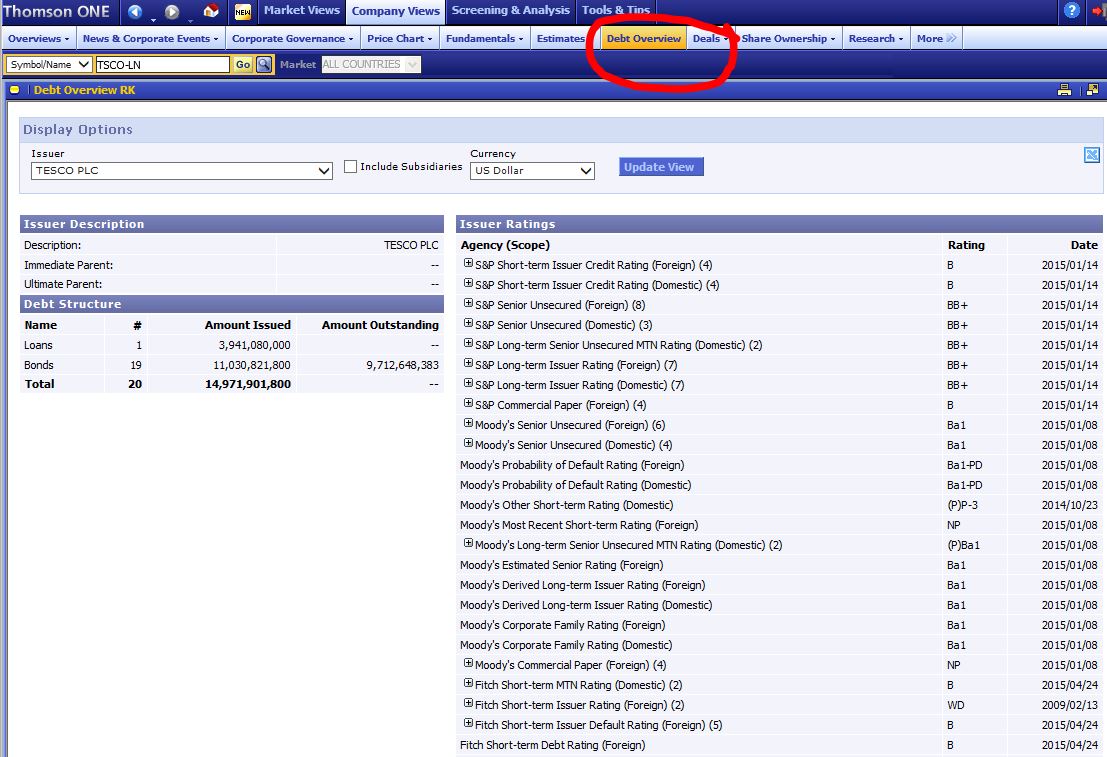Click the back navigation arrow icon

135,12
